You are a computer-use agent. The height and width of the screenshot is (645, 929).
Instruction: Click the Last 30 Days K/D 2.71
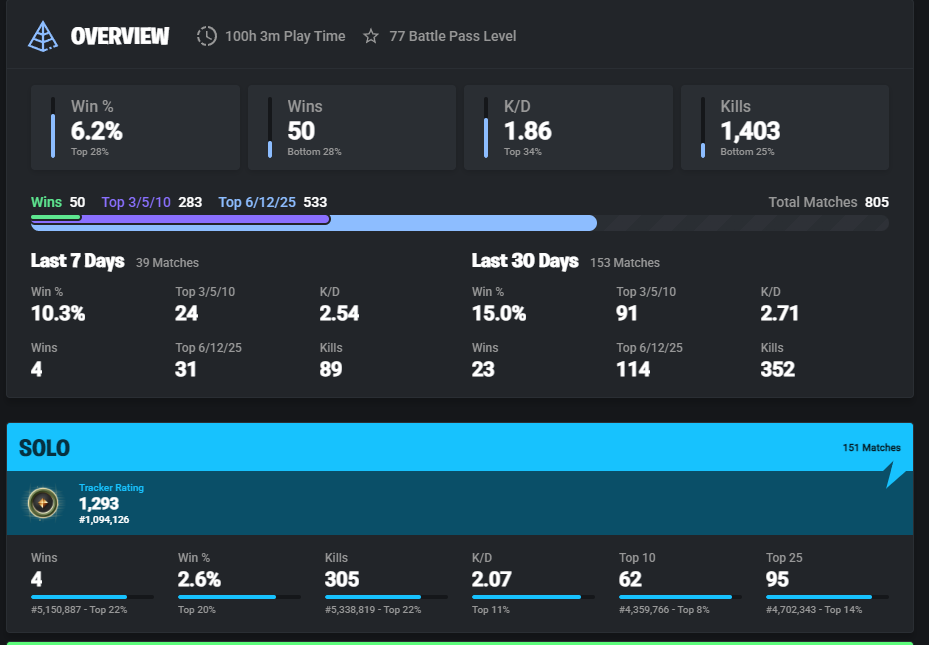(779, 313)
